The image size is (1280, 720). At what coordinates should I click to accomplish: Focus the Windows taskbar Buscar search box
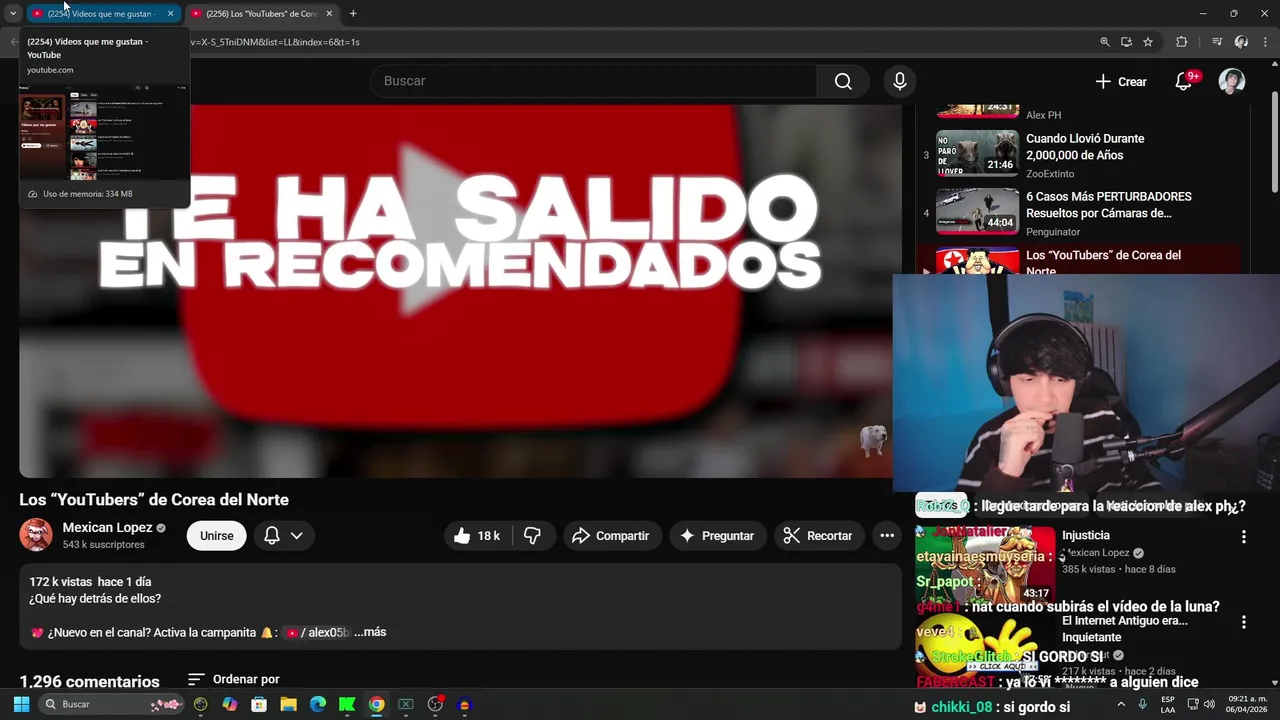(113, 704)
